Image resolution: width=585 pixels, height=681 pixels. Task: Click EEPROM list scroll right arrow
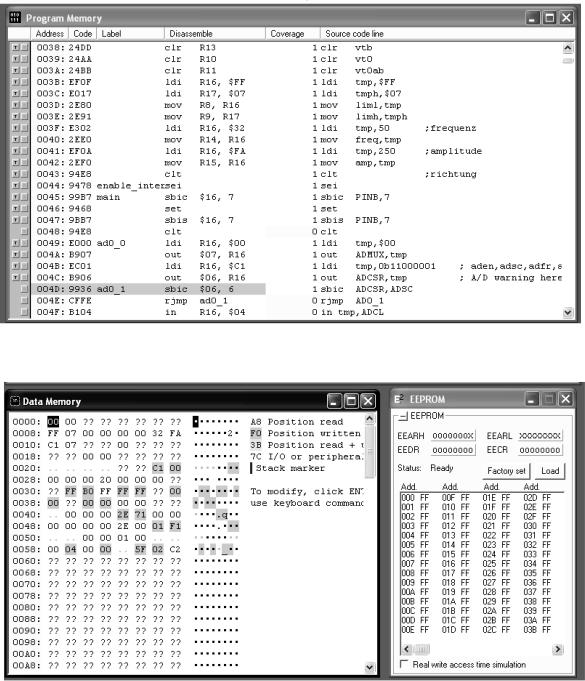coord(557,649)
